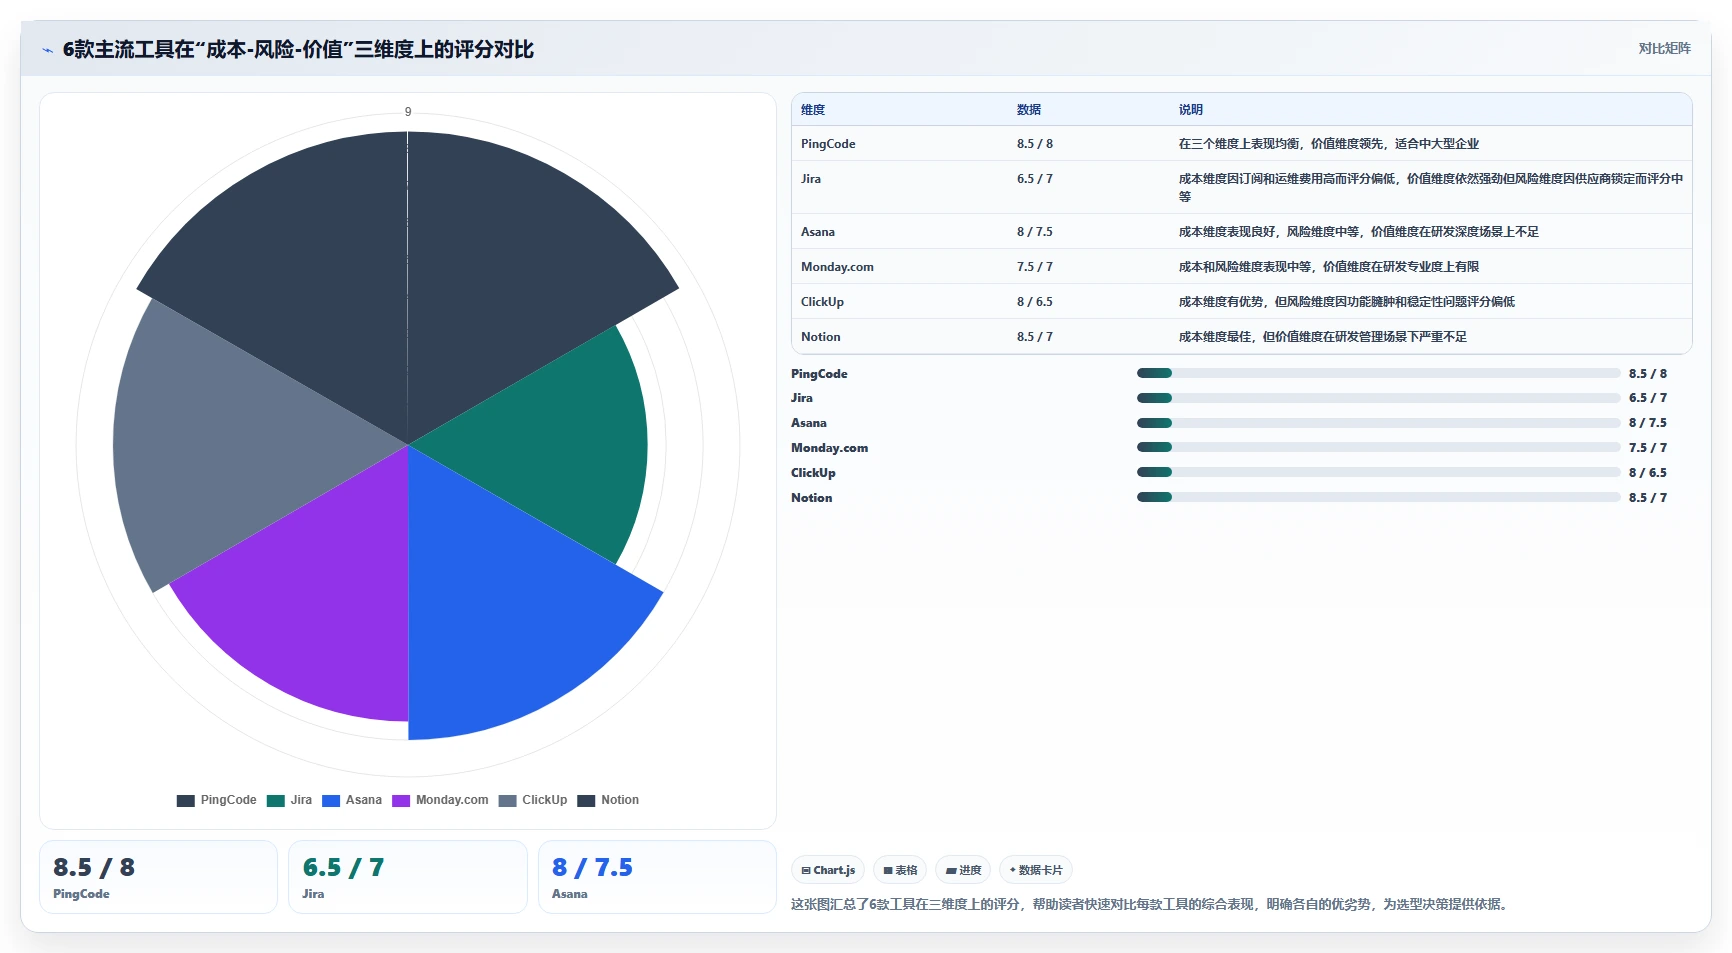Toggle the Jira legend entry
This screenshot has height=953, width=1732.
[x=290, y=800]
